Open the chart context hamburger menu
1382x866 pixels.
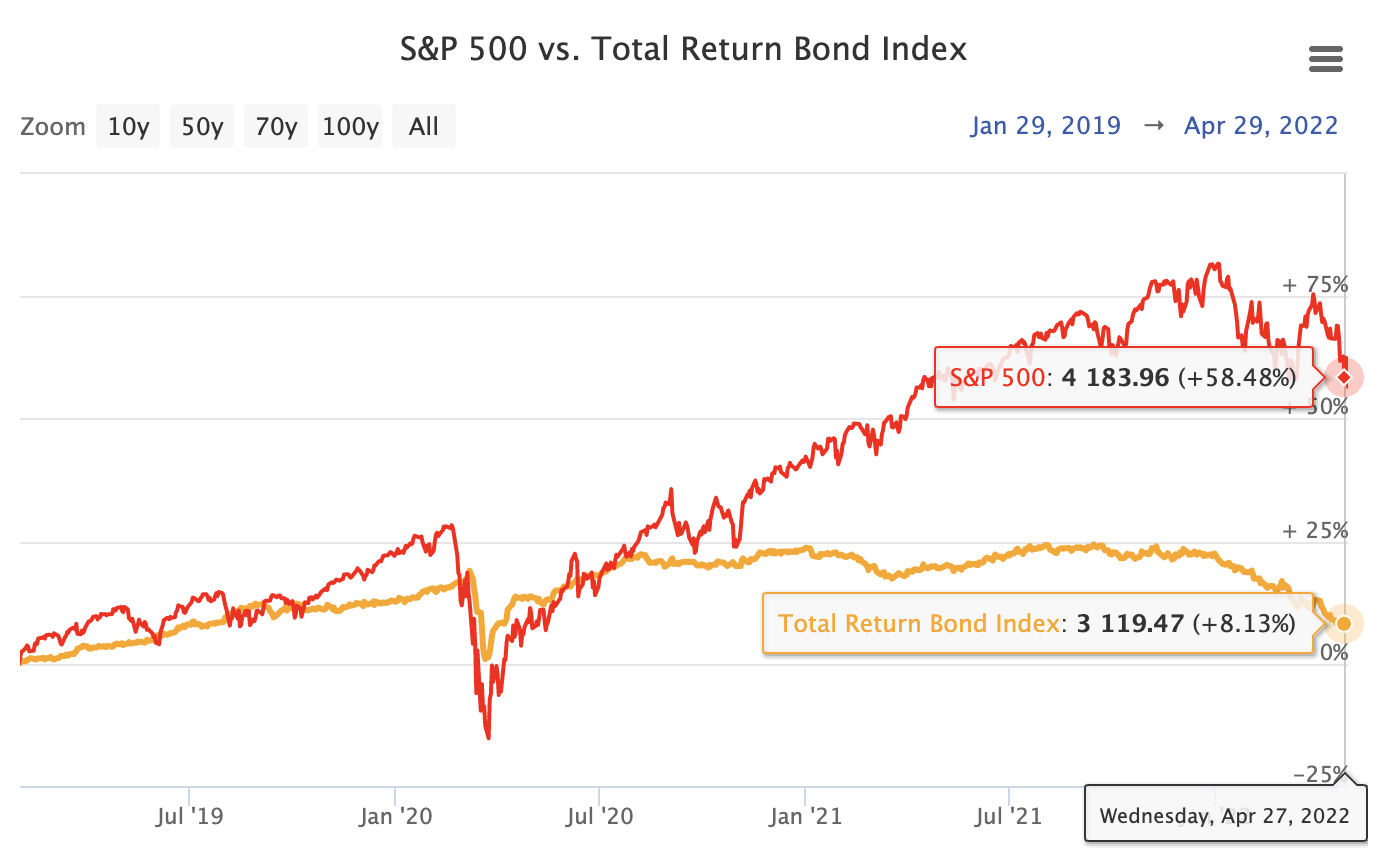click(1325, 60)
